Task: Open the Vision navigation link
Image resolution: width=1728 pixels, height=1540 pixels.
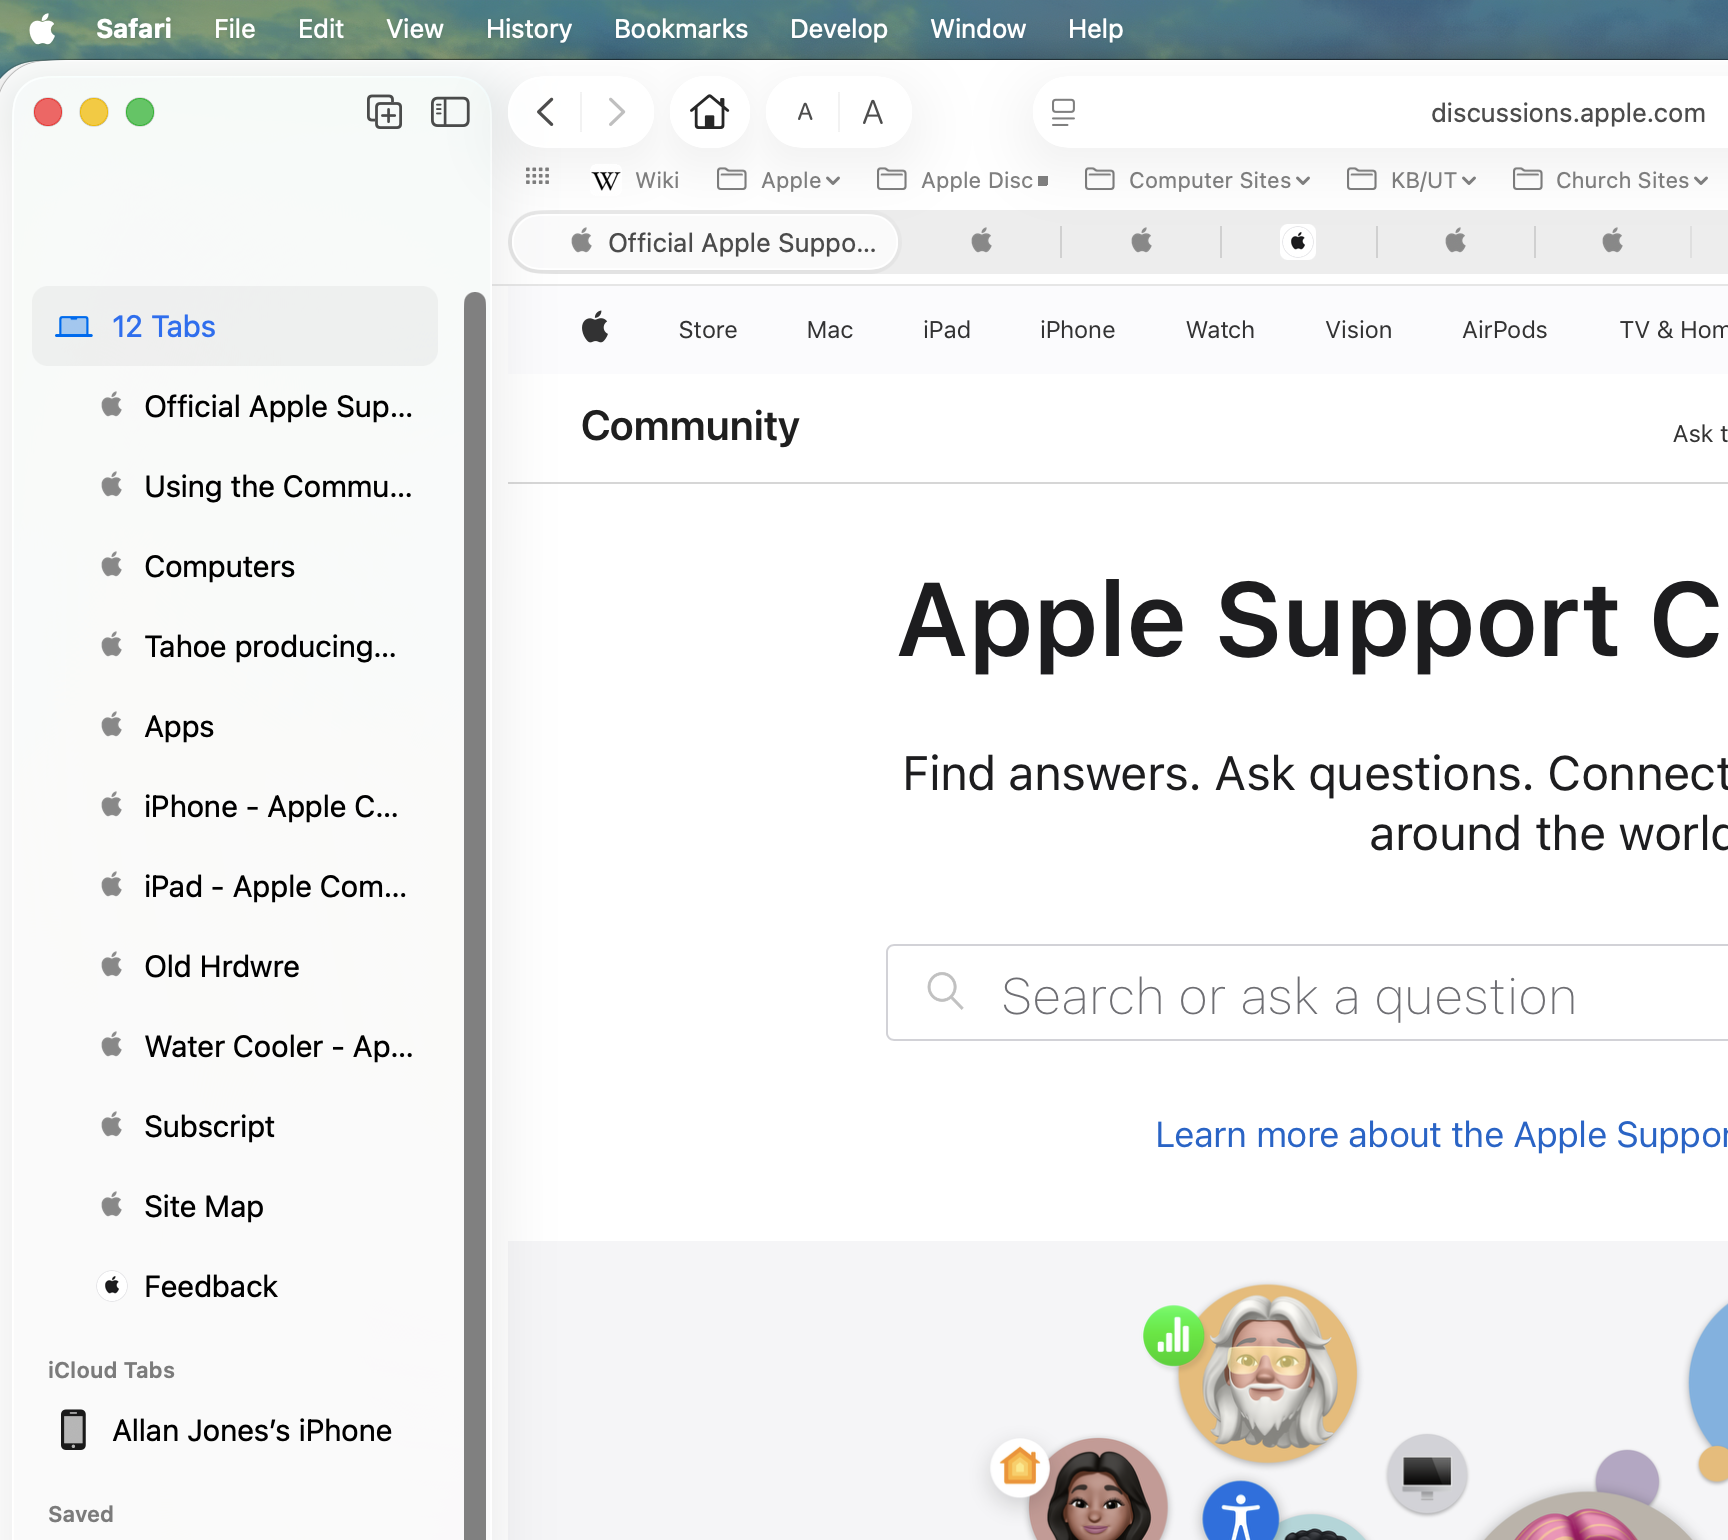Action: click(x=1359, y=330)
